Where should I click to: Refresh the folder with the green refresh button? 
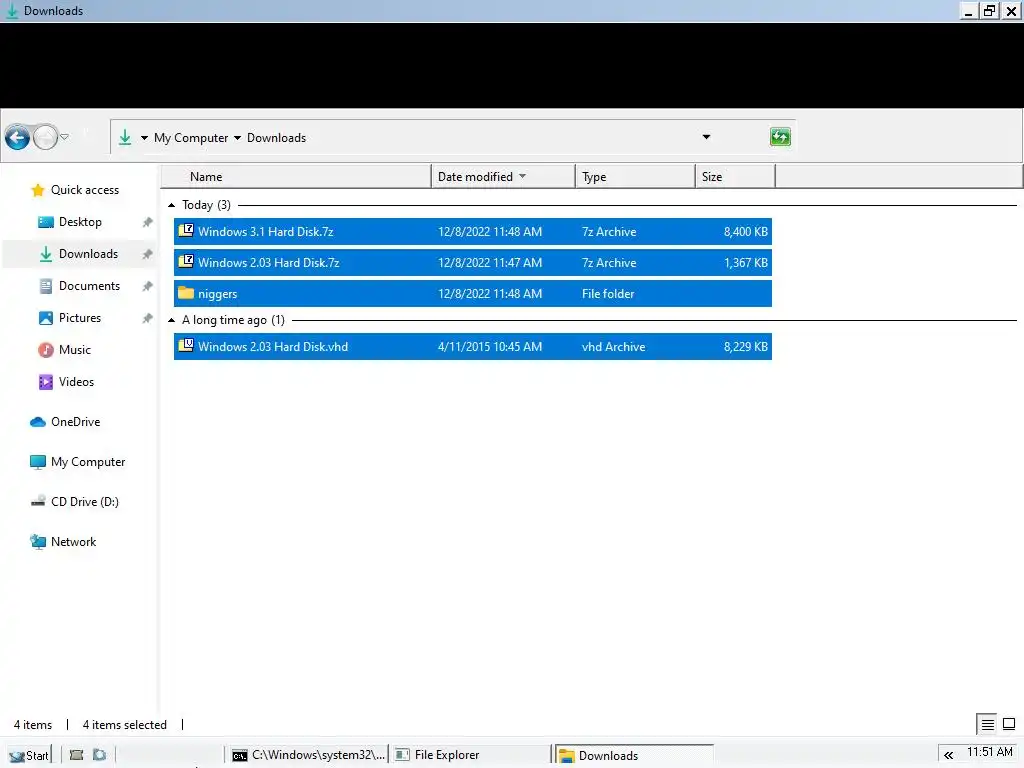(x=780, y=137)
